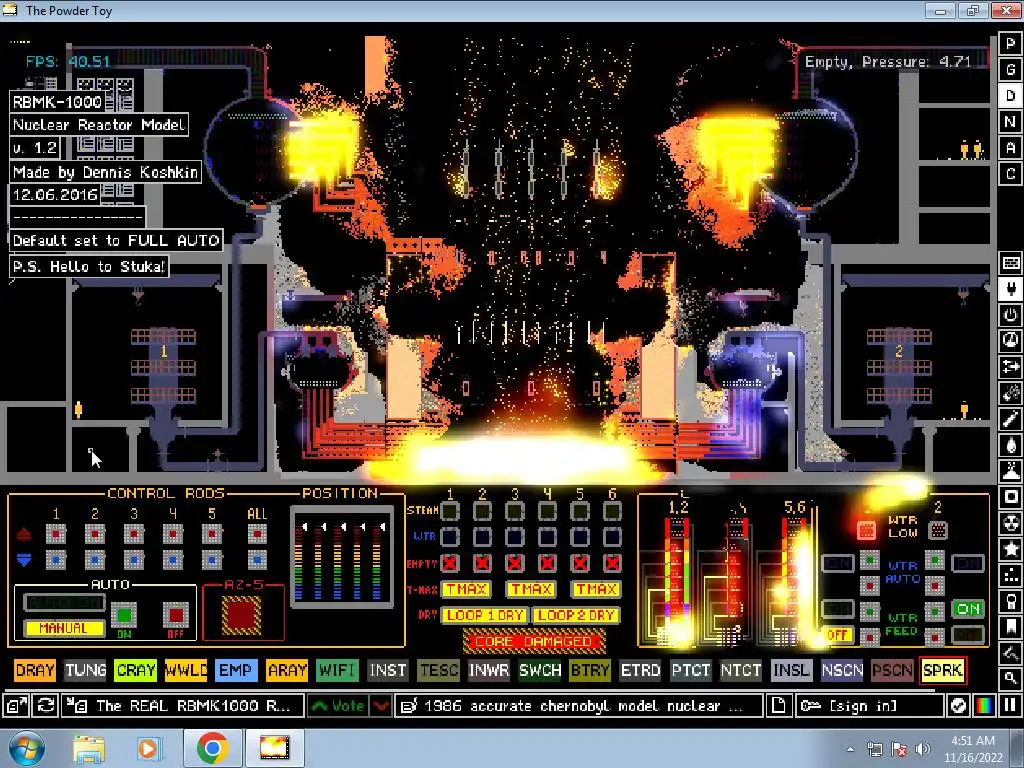Select the CRAY element
Image resolution: width=1024 pixels, height=768 pixels.
point(136,670)
